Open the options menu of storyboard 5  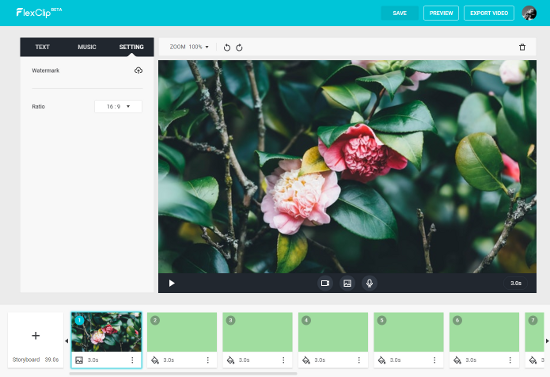tap(434, 360)
